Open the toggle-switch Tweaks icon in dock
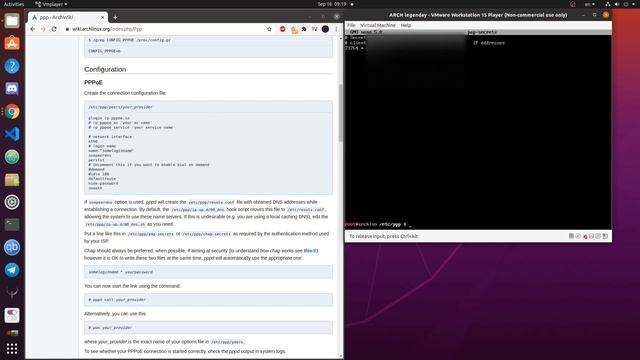 12,315
